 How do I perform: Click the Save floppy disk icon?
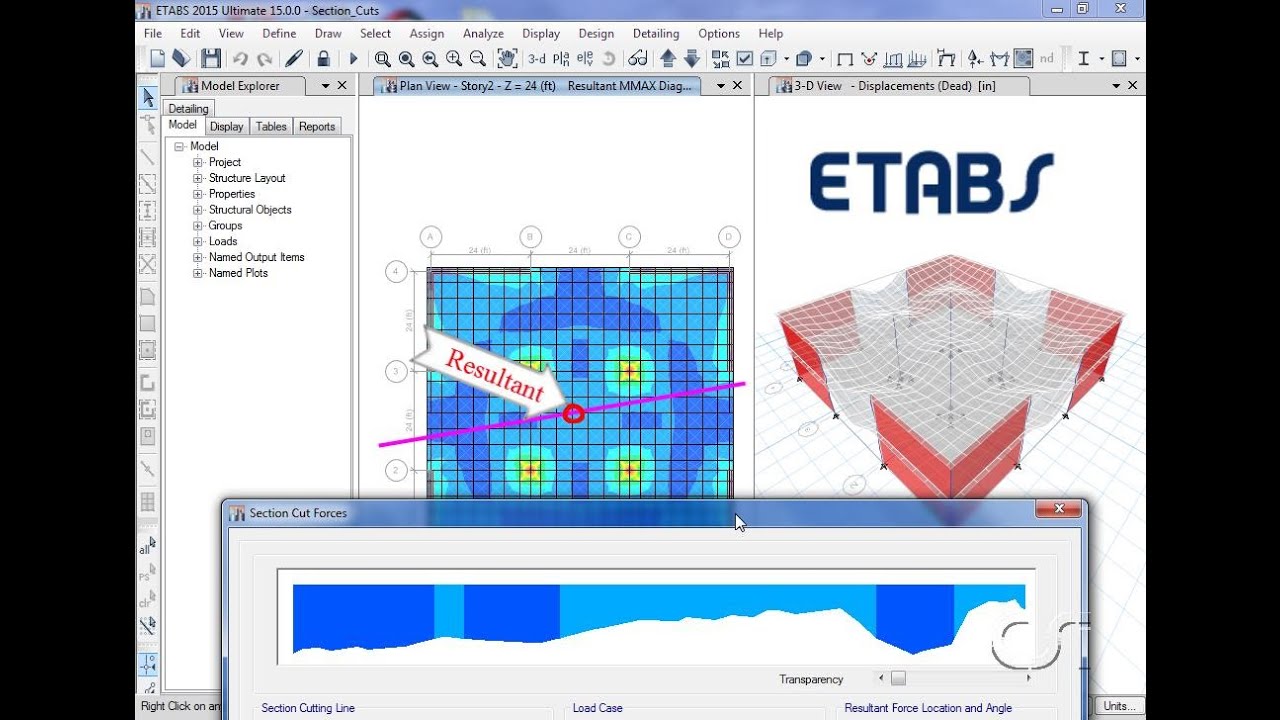click(x=210, y=59)
